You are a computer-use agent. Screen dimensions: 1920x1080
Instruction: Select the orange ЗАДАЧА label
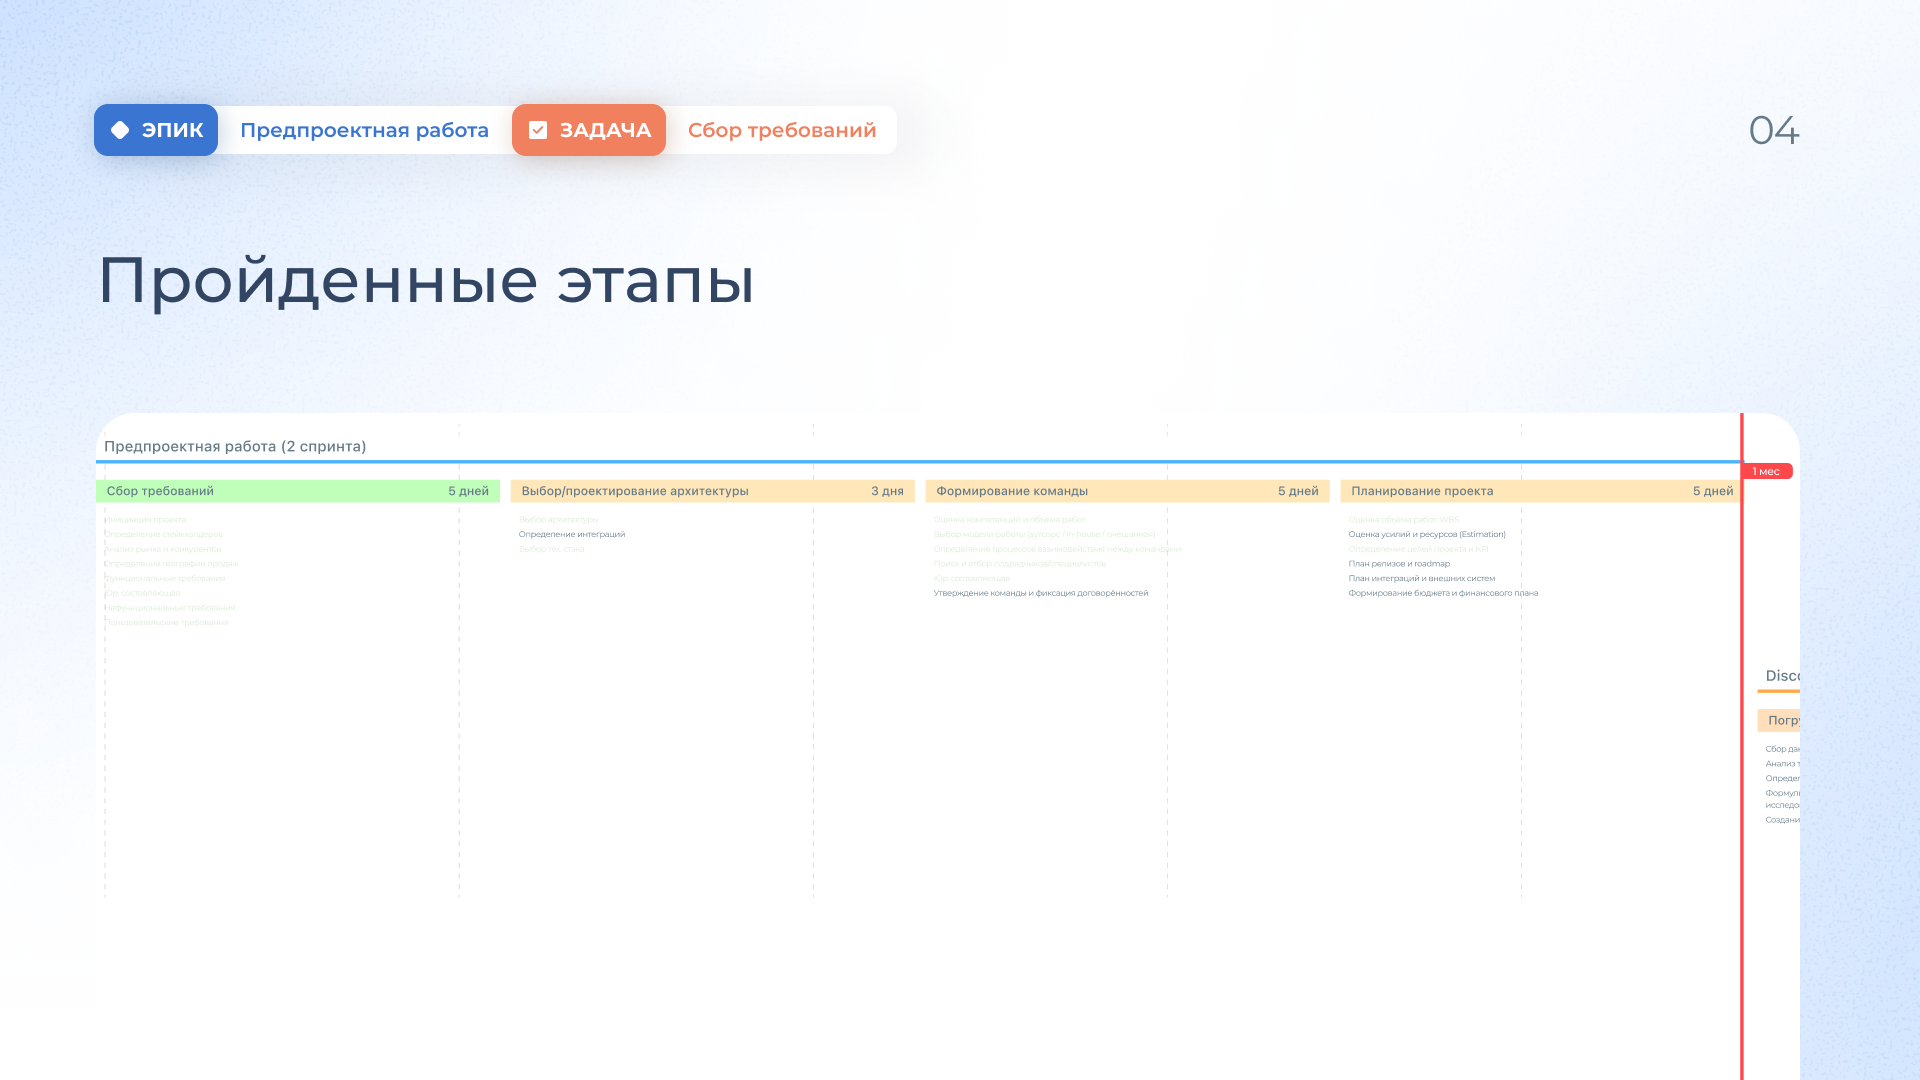589,130
